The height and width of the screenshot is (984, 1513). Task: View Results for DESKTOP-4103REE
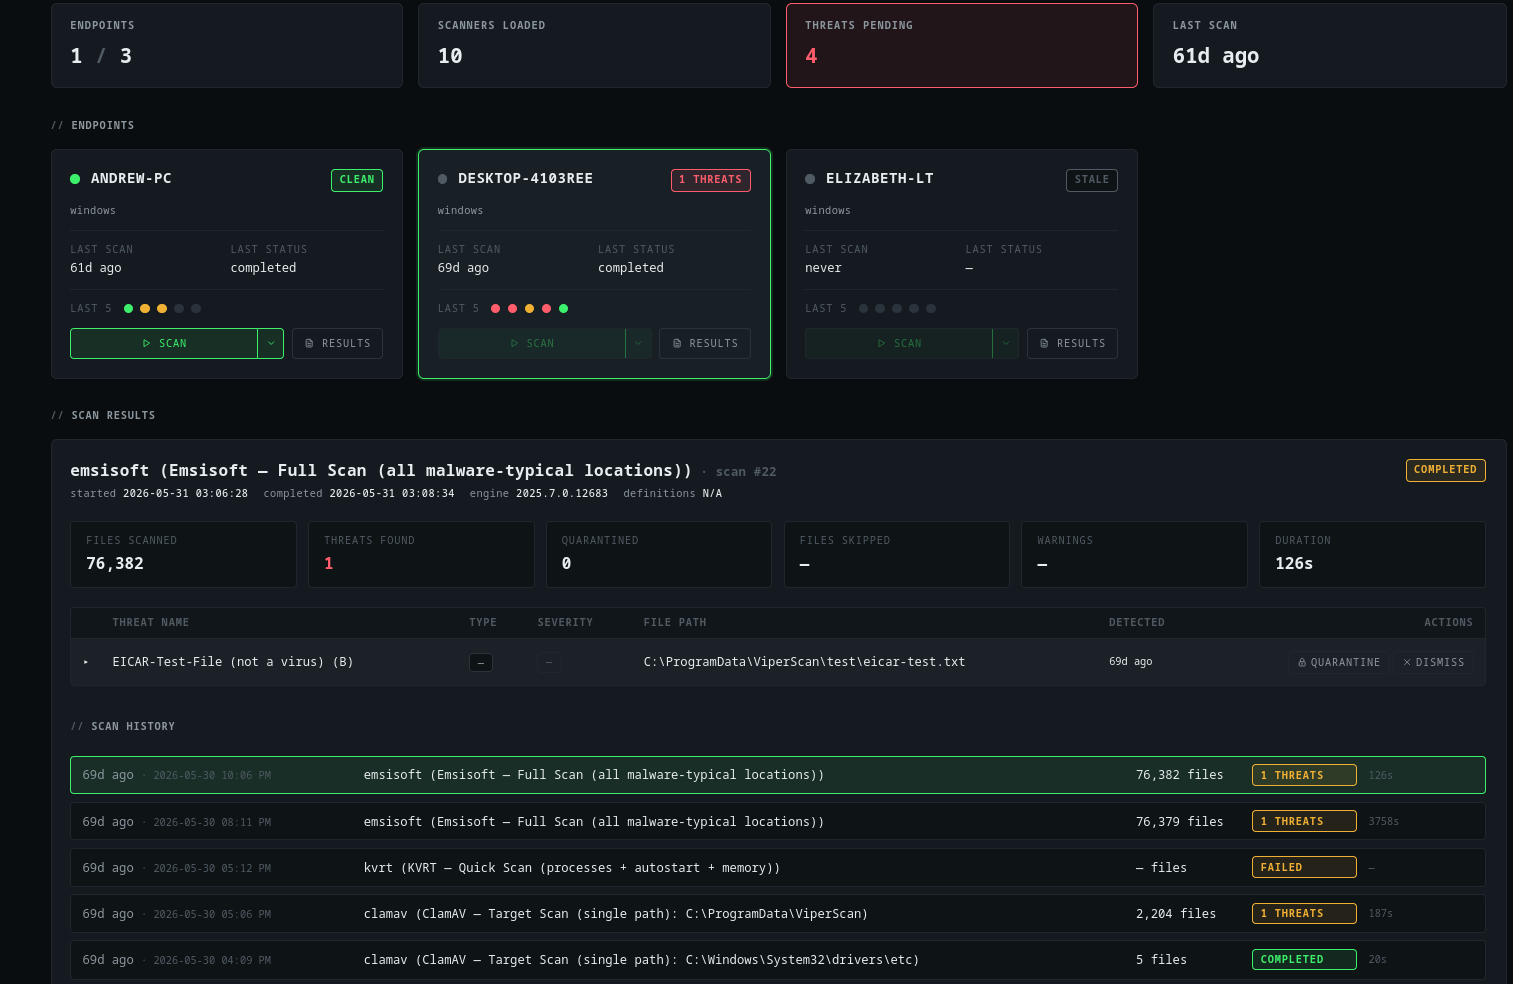coord(705,343)
